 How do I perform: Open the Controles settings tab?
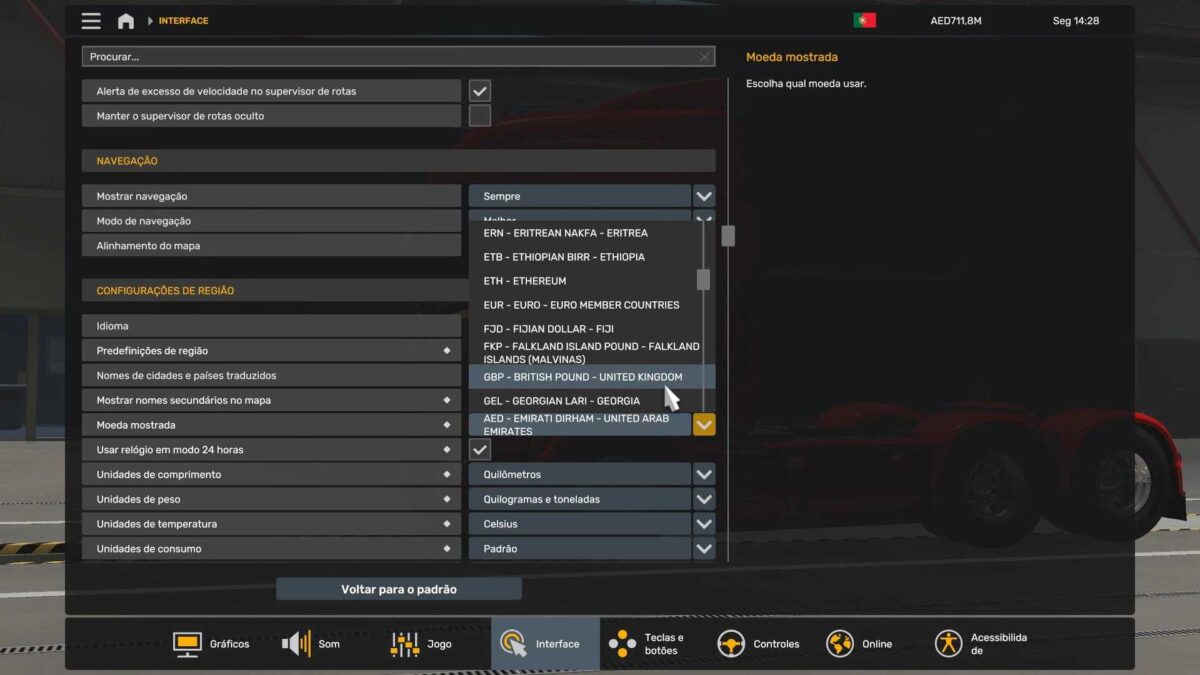point(759,643)
